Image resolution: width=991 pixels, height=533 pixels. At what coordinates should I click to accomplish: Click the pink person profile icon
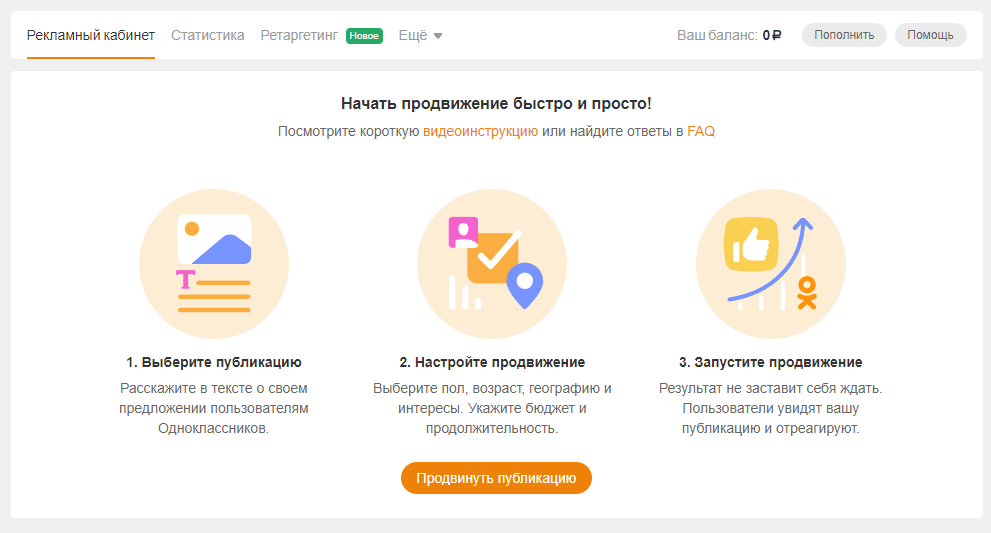point(463,233)
